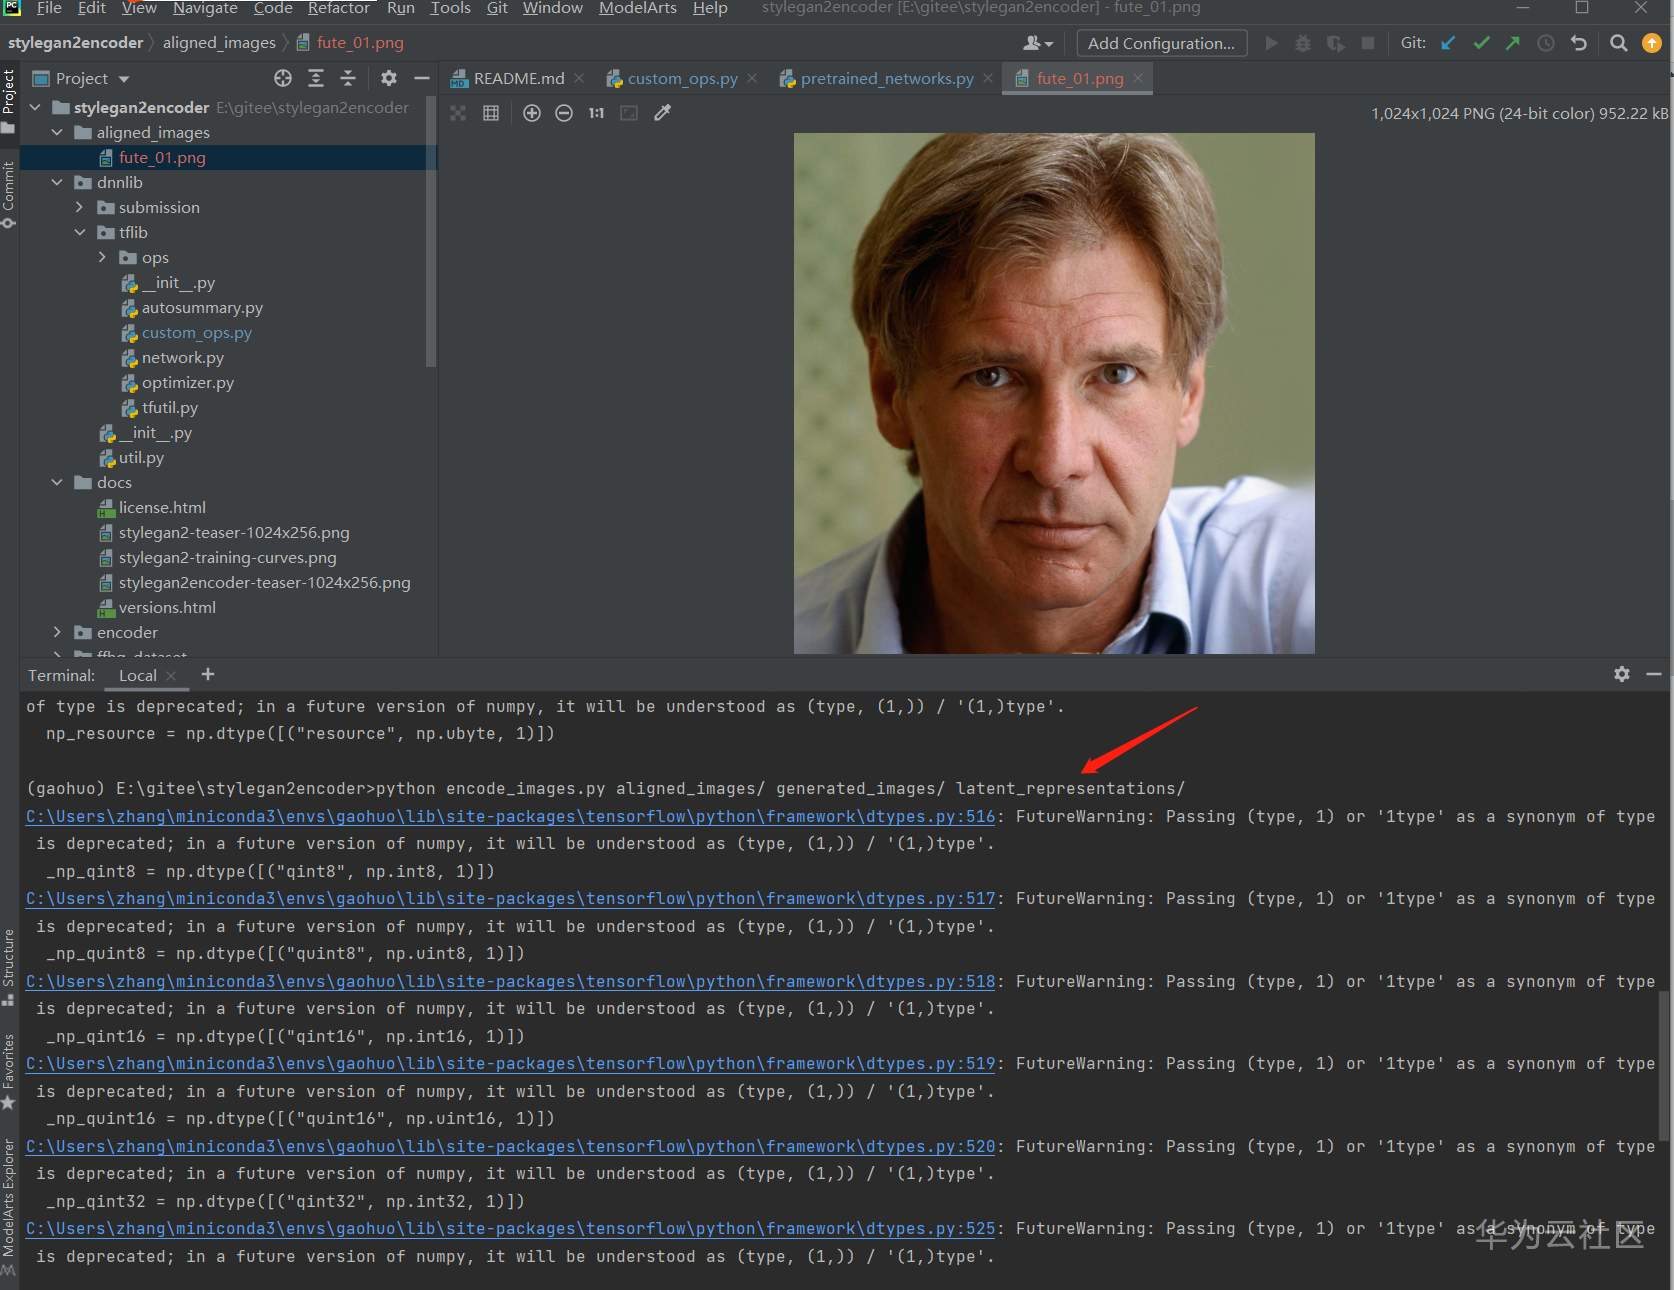
Task: Click Select Opened File target icon
Action: point(283,78)
